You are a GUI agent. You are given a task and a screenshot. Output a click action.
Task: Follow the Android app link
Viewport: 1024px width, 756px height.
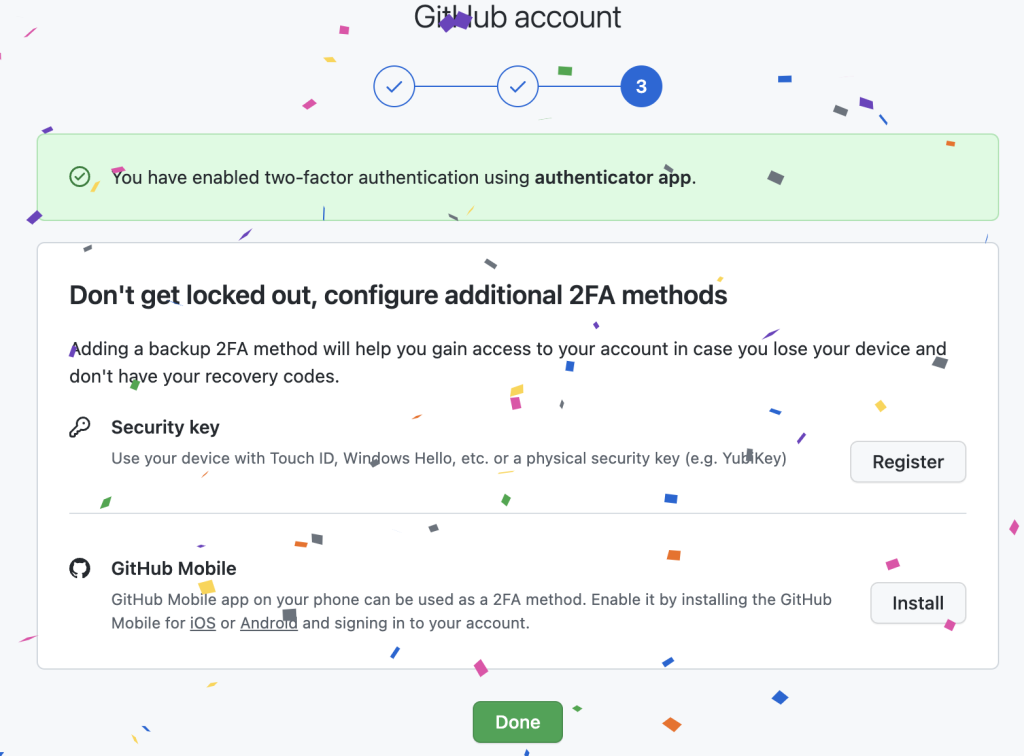click(268, 623)
